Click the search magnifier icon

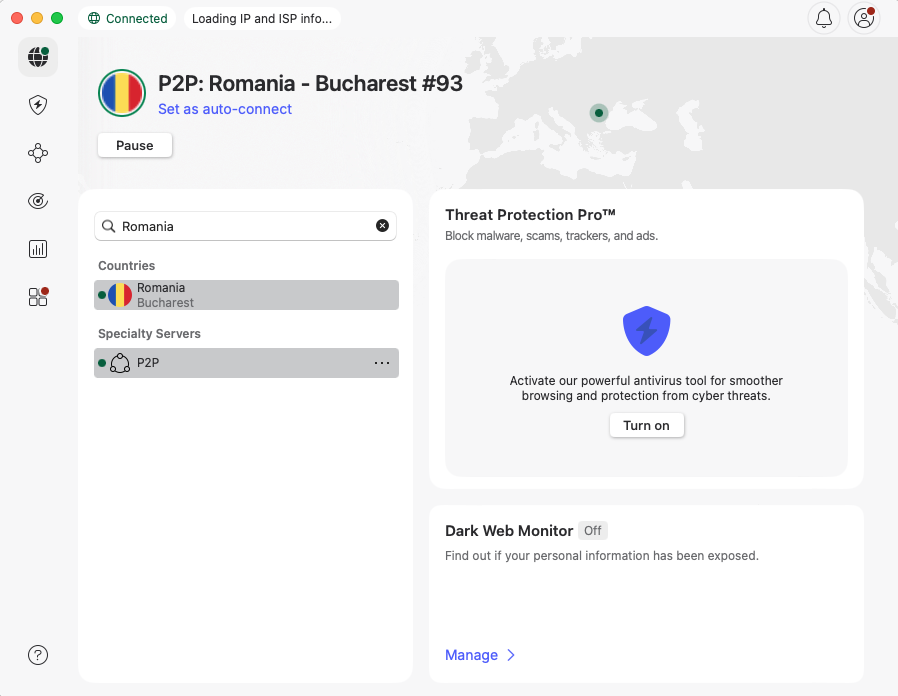point(108,226)
